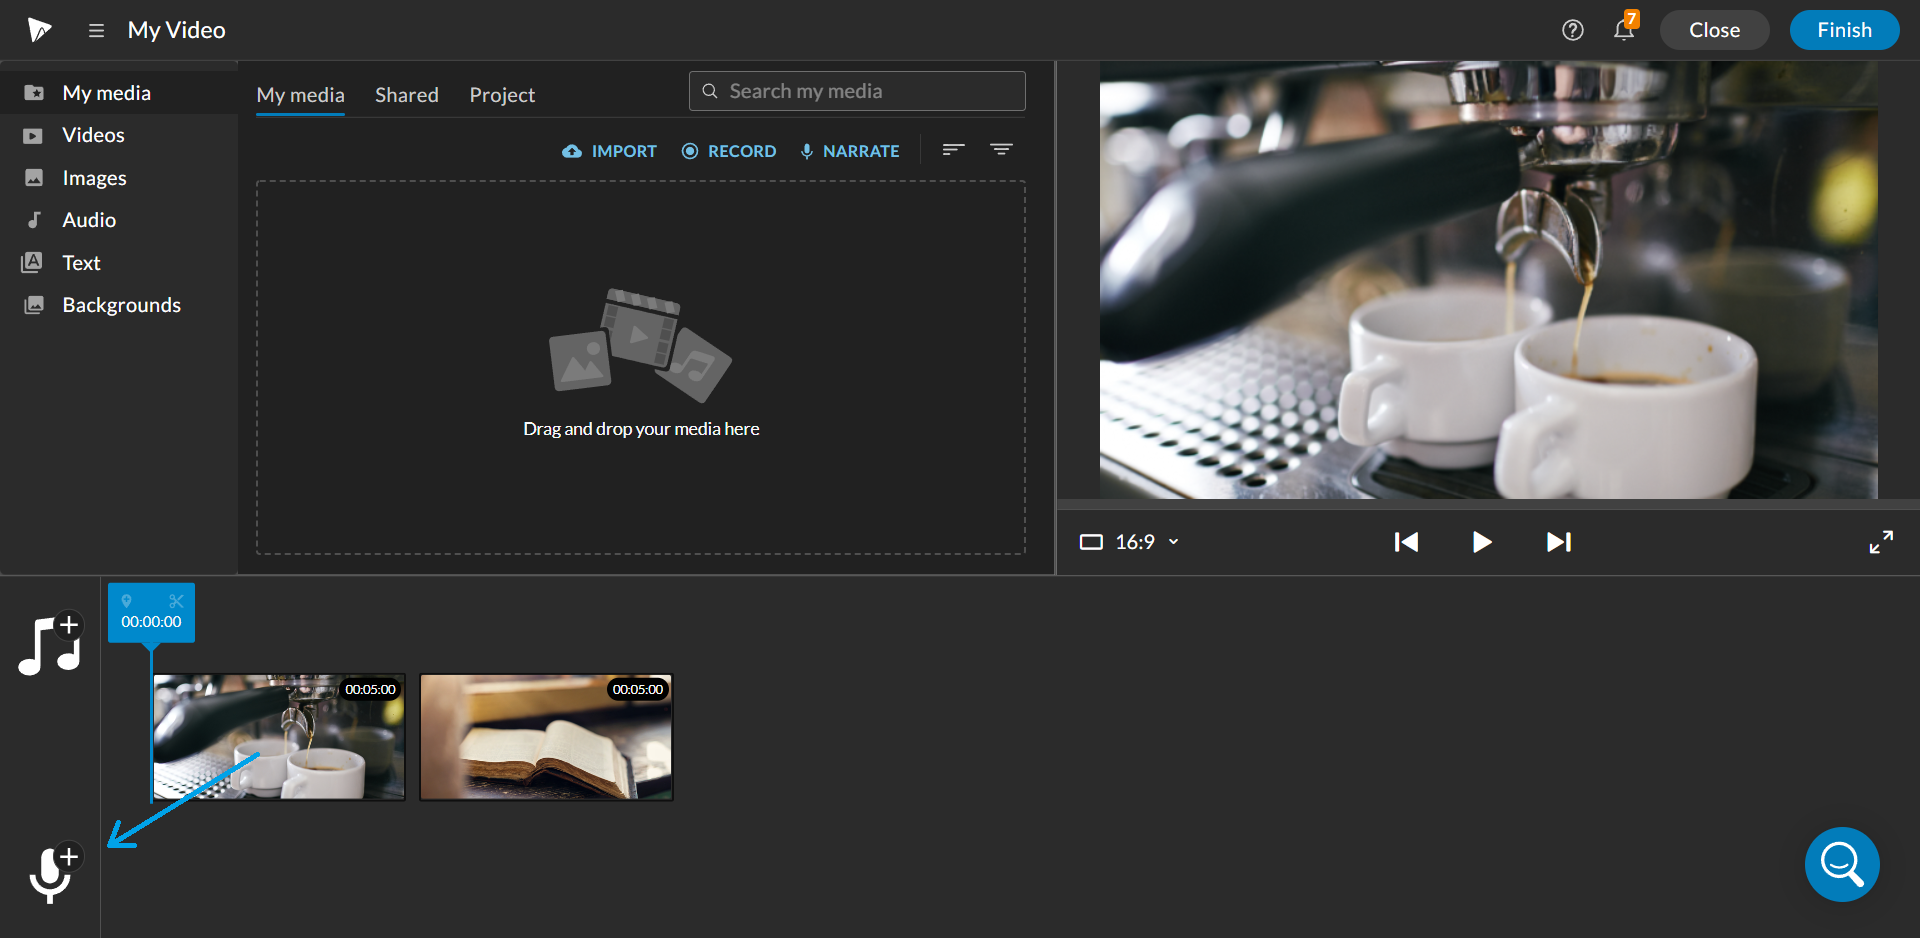Open the Audio media section
Image resolution: width=1920 pixels, height=938 pixels.
coord(90,219)
